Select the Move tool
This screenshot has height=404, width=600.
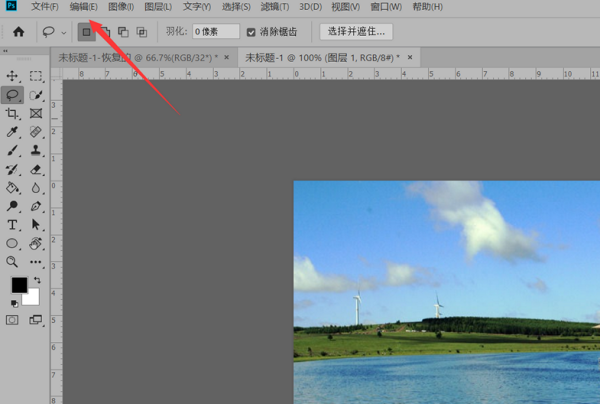13,76
